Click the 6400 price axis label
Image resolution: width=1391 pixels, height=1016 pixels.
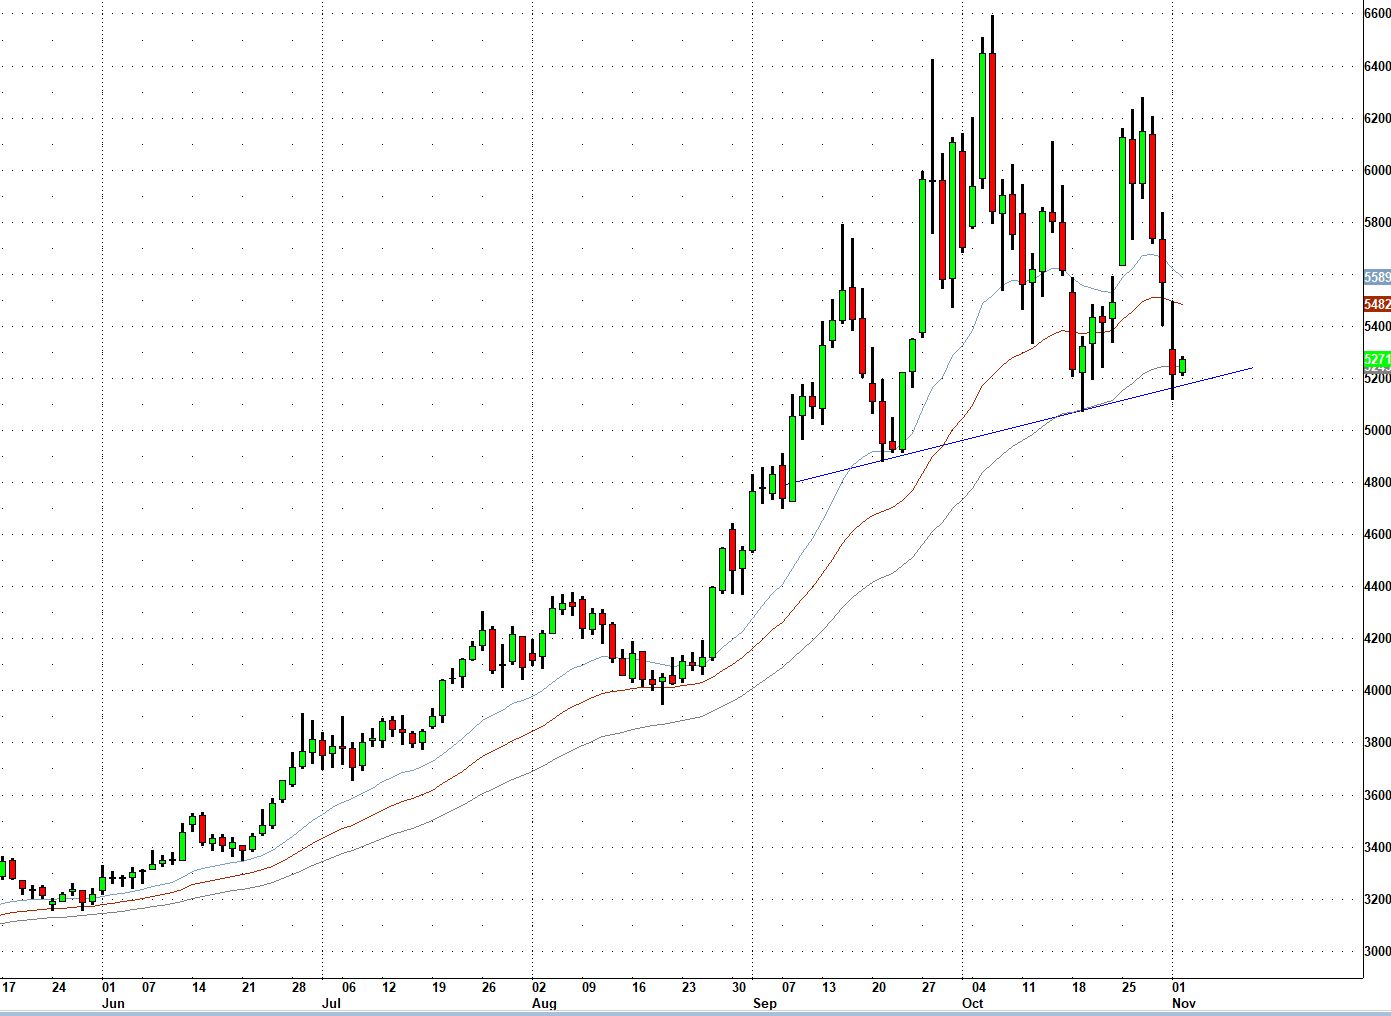pyautogui.click(x=1377, y=66)
